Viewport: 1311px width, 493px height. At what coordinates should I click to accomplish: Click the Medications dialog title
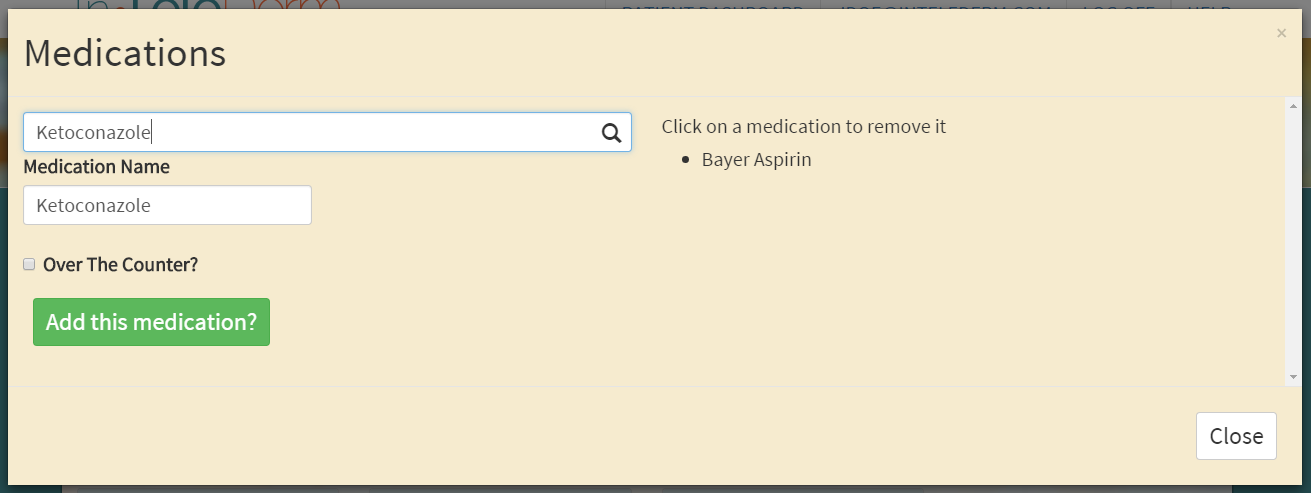coord(125,53)
